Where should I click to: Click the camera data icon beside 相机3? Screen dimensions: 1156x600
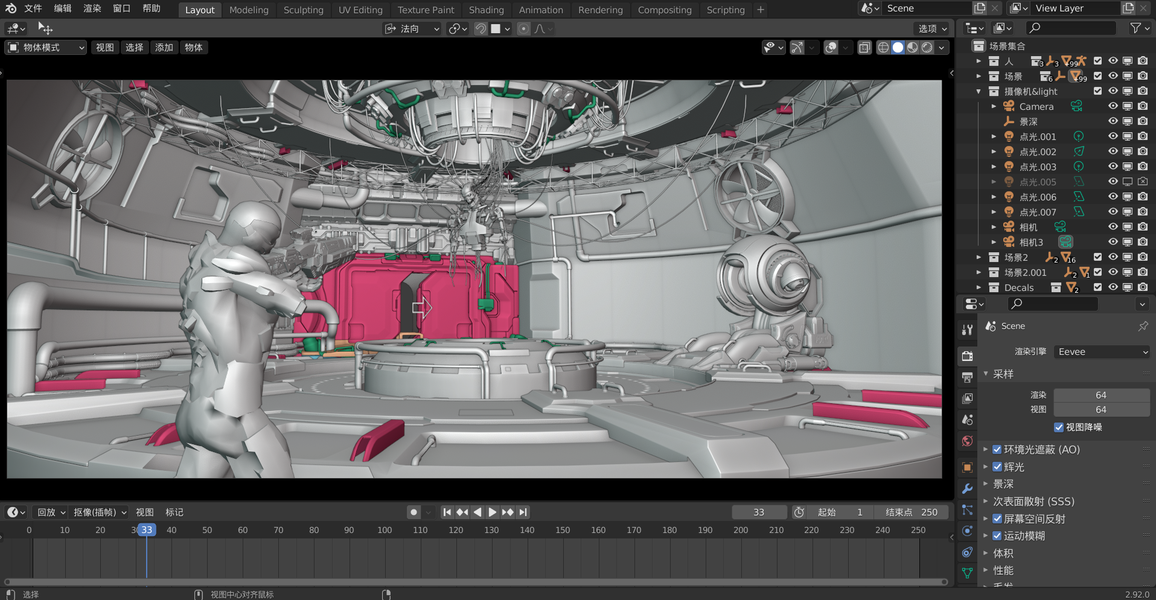tap(1065, 242)
